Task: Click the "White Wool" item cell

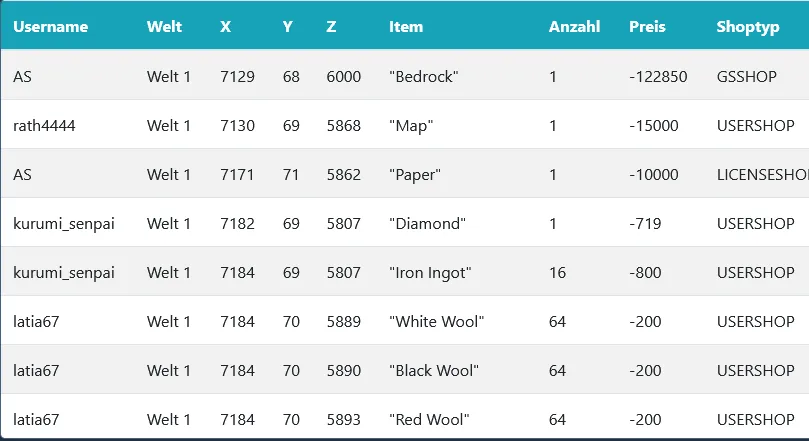Action: (x=436, y=321)
